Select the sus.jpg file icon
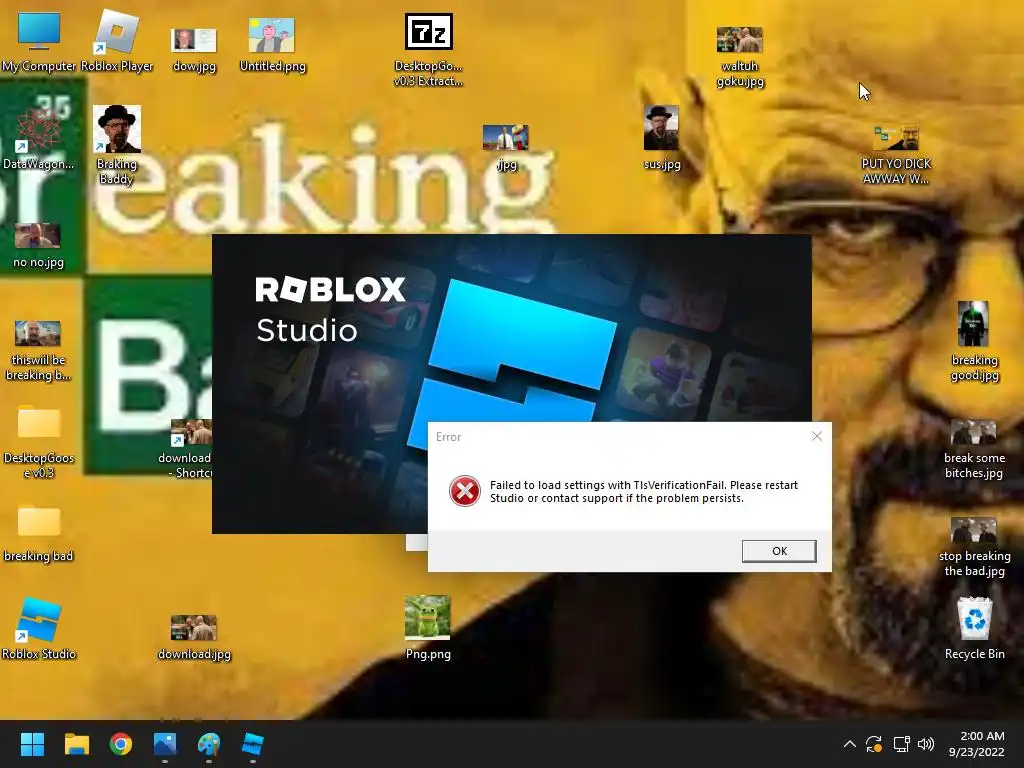1024x768 pixels. pyautogui.click(x=662, y=138)
